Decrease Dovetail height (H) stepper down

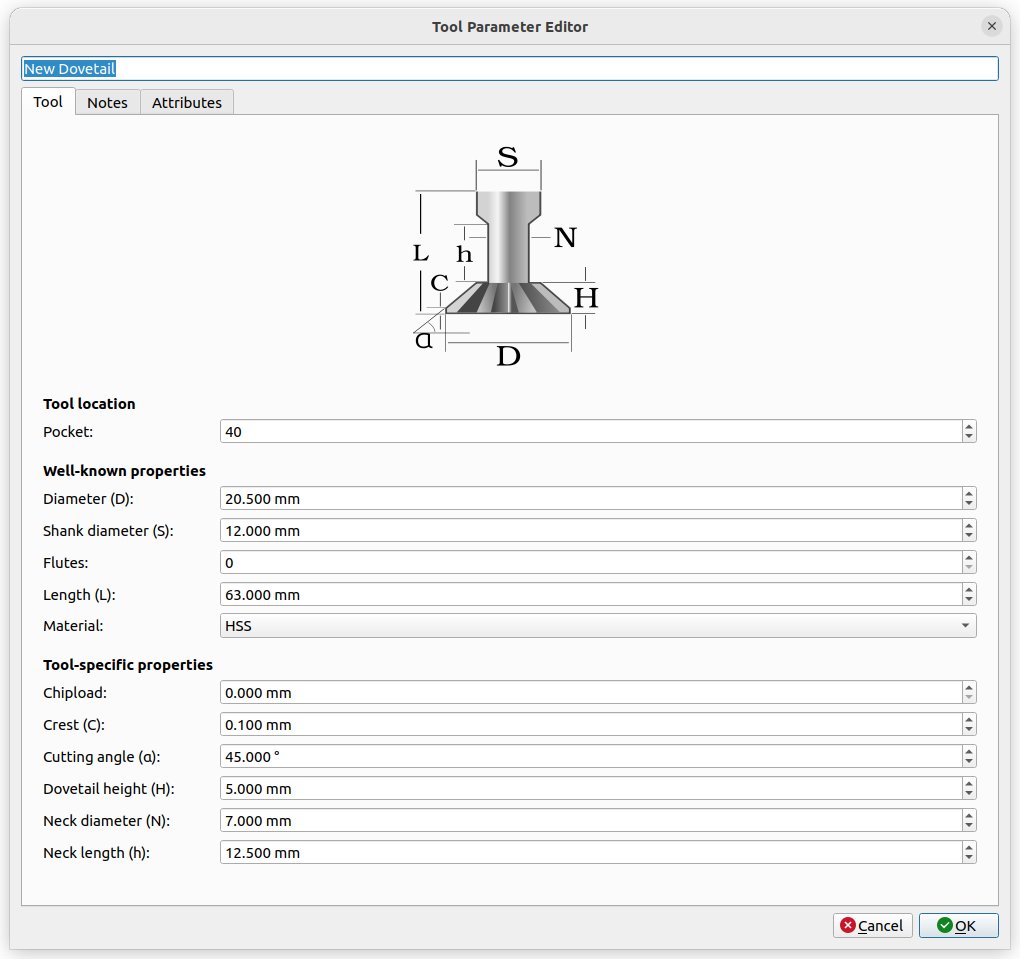click(969, 794)
